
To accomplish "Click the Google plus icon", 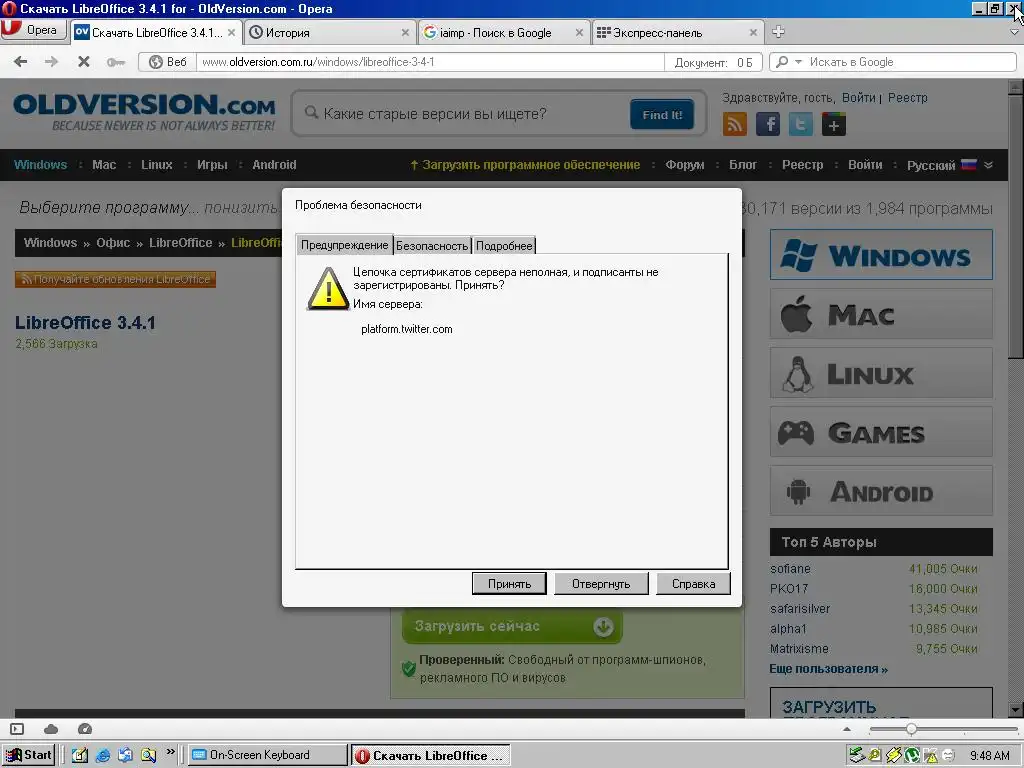I will coord(833,124).
